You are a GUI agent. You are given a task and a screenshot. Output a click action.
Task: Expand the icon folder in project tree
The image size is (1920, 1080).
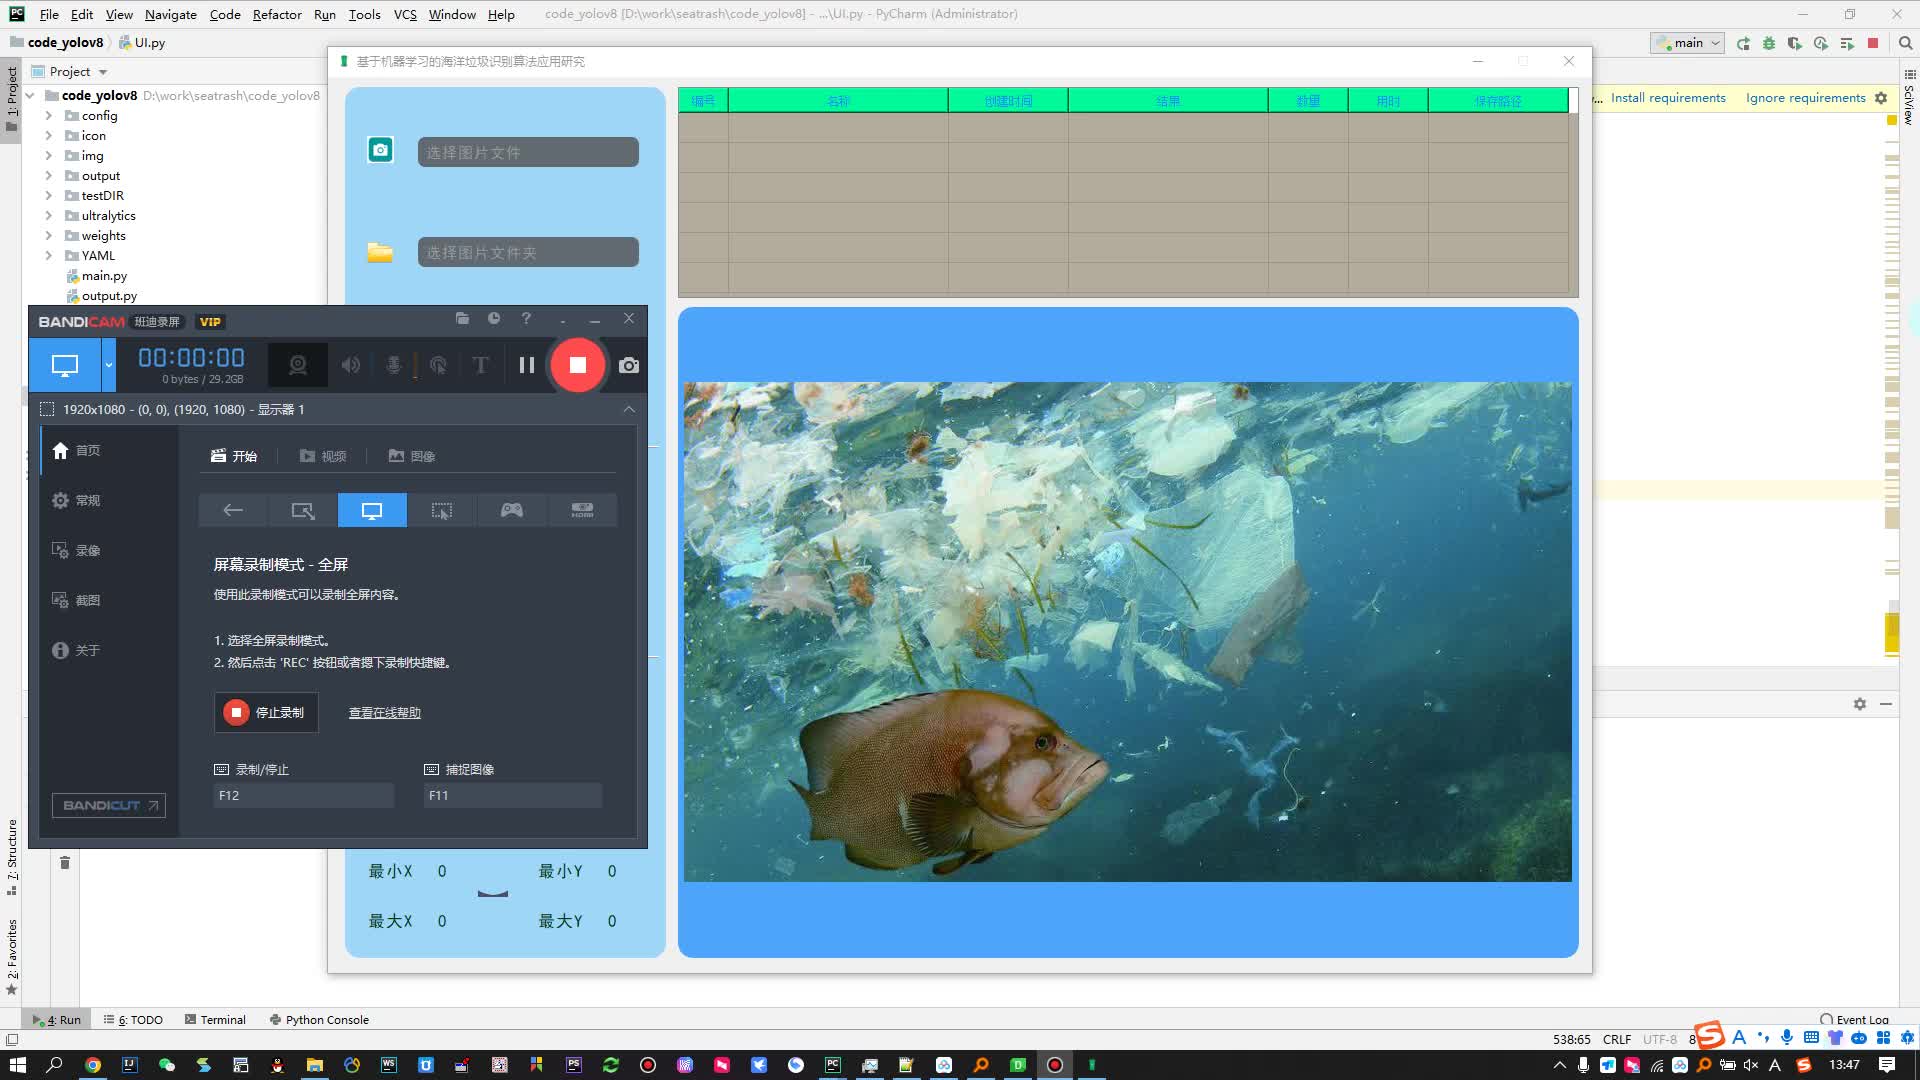(x=48, y=136)
